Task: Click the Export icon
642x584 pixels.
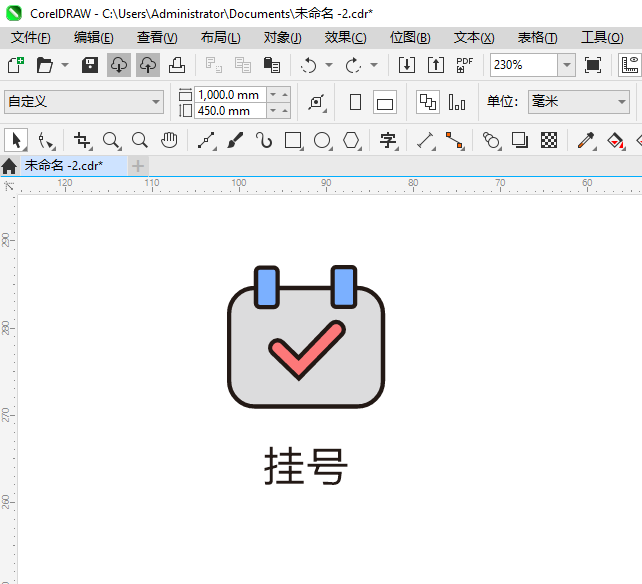Action: point(436,65)
